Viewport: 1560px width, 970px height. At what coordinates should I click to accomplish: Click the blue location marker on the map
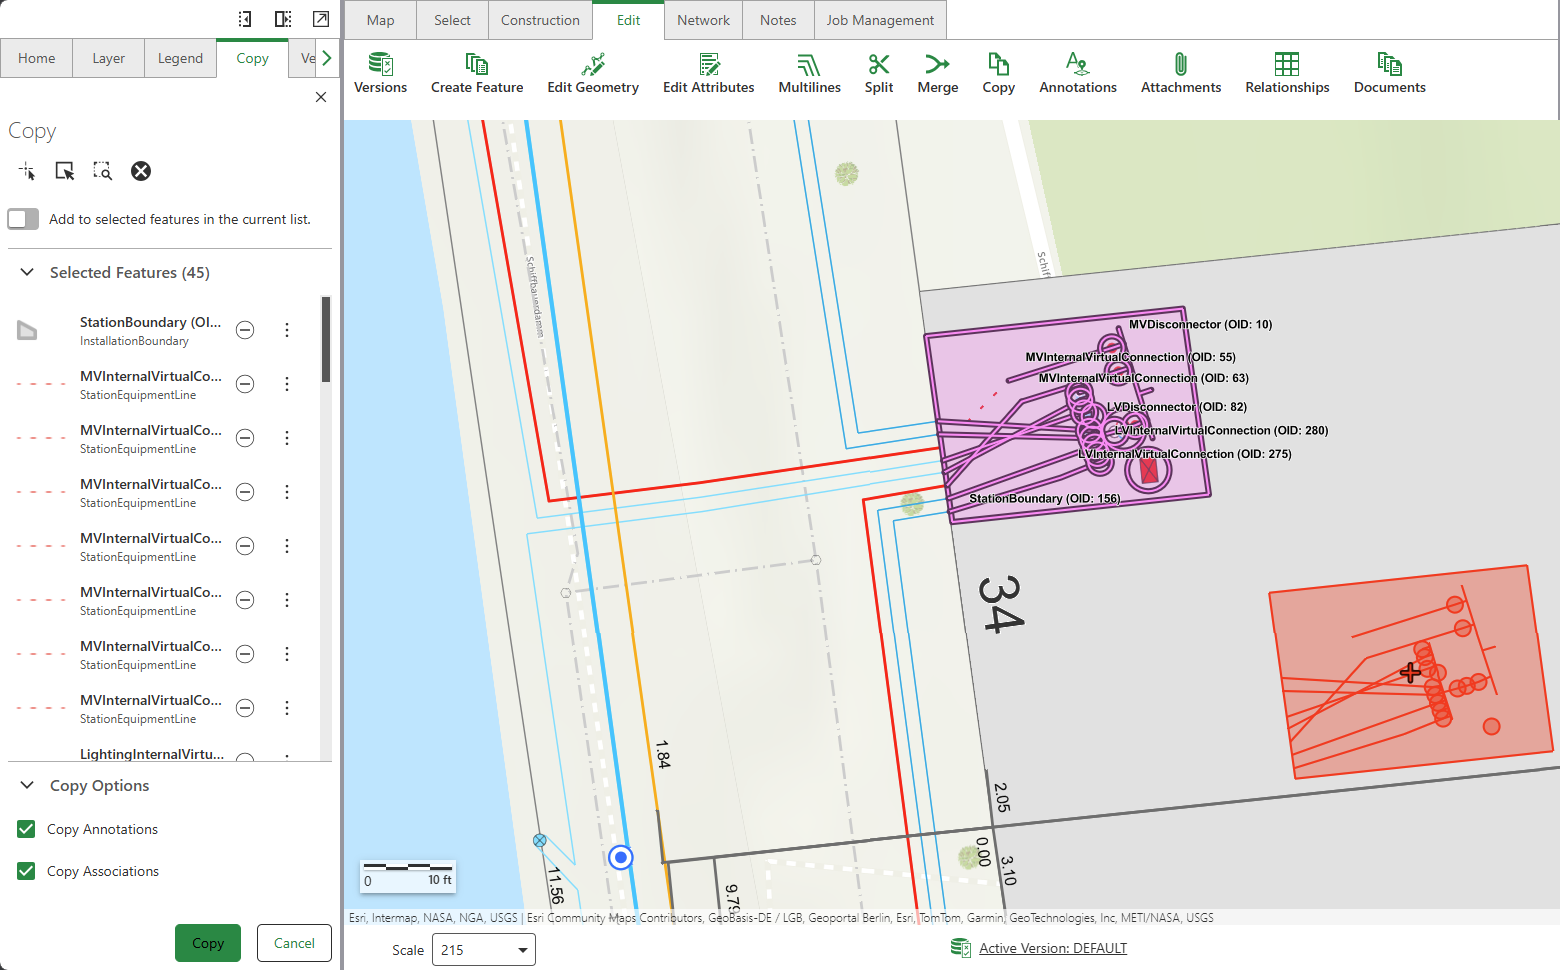tap(621, 857)
